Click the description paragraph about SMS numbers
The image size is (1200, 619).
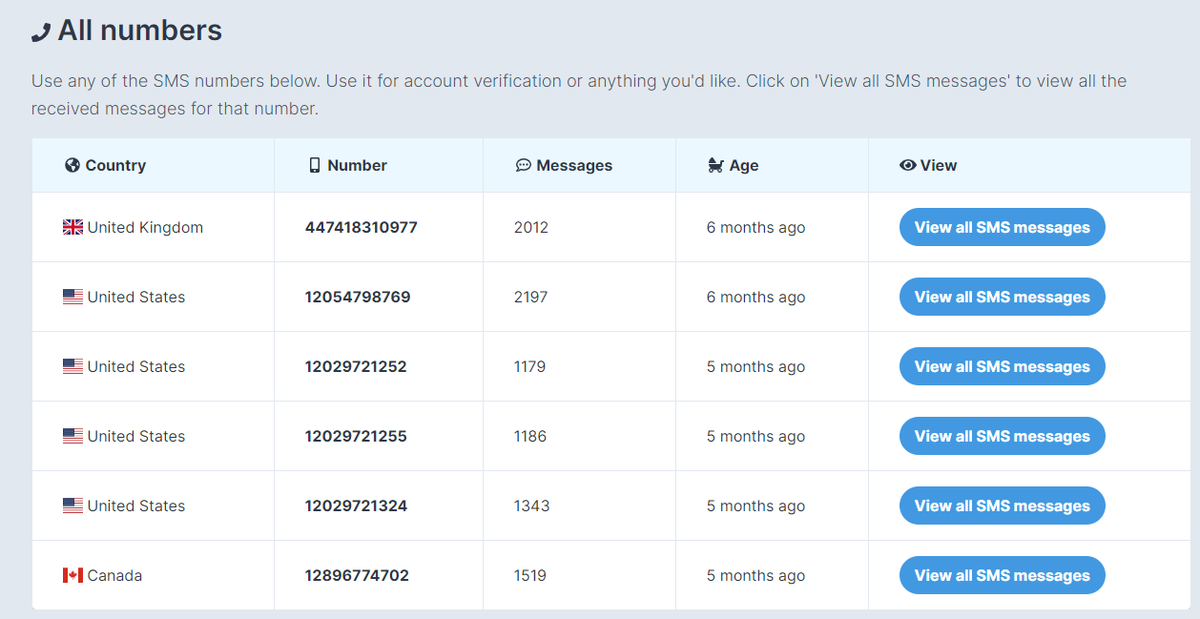(579, 94)
